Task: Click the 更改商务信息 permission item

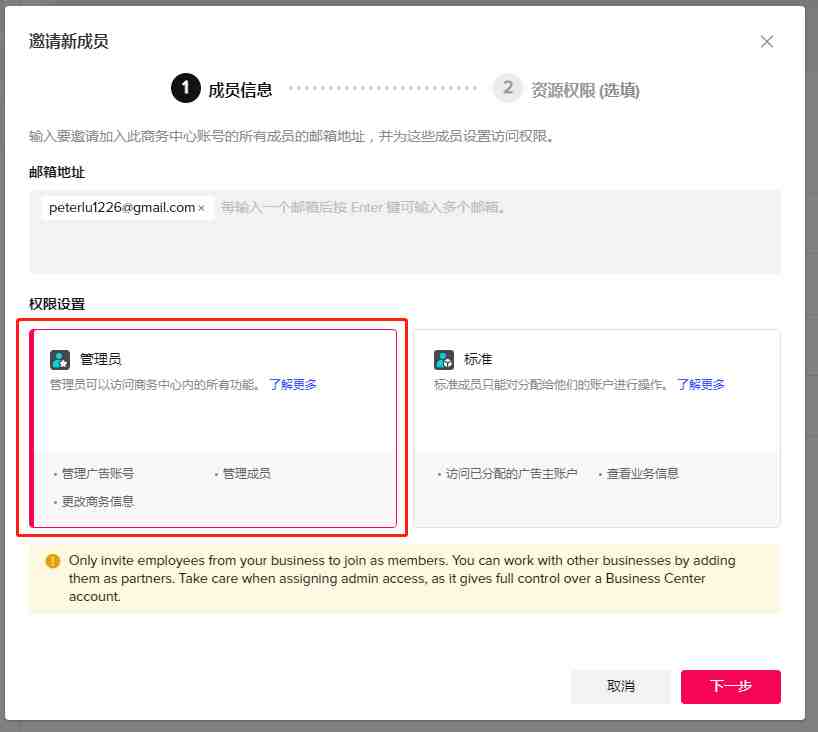Action: point(98,502)
